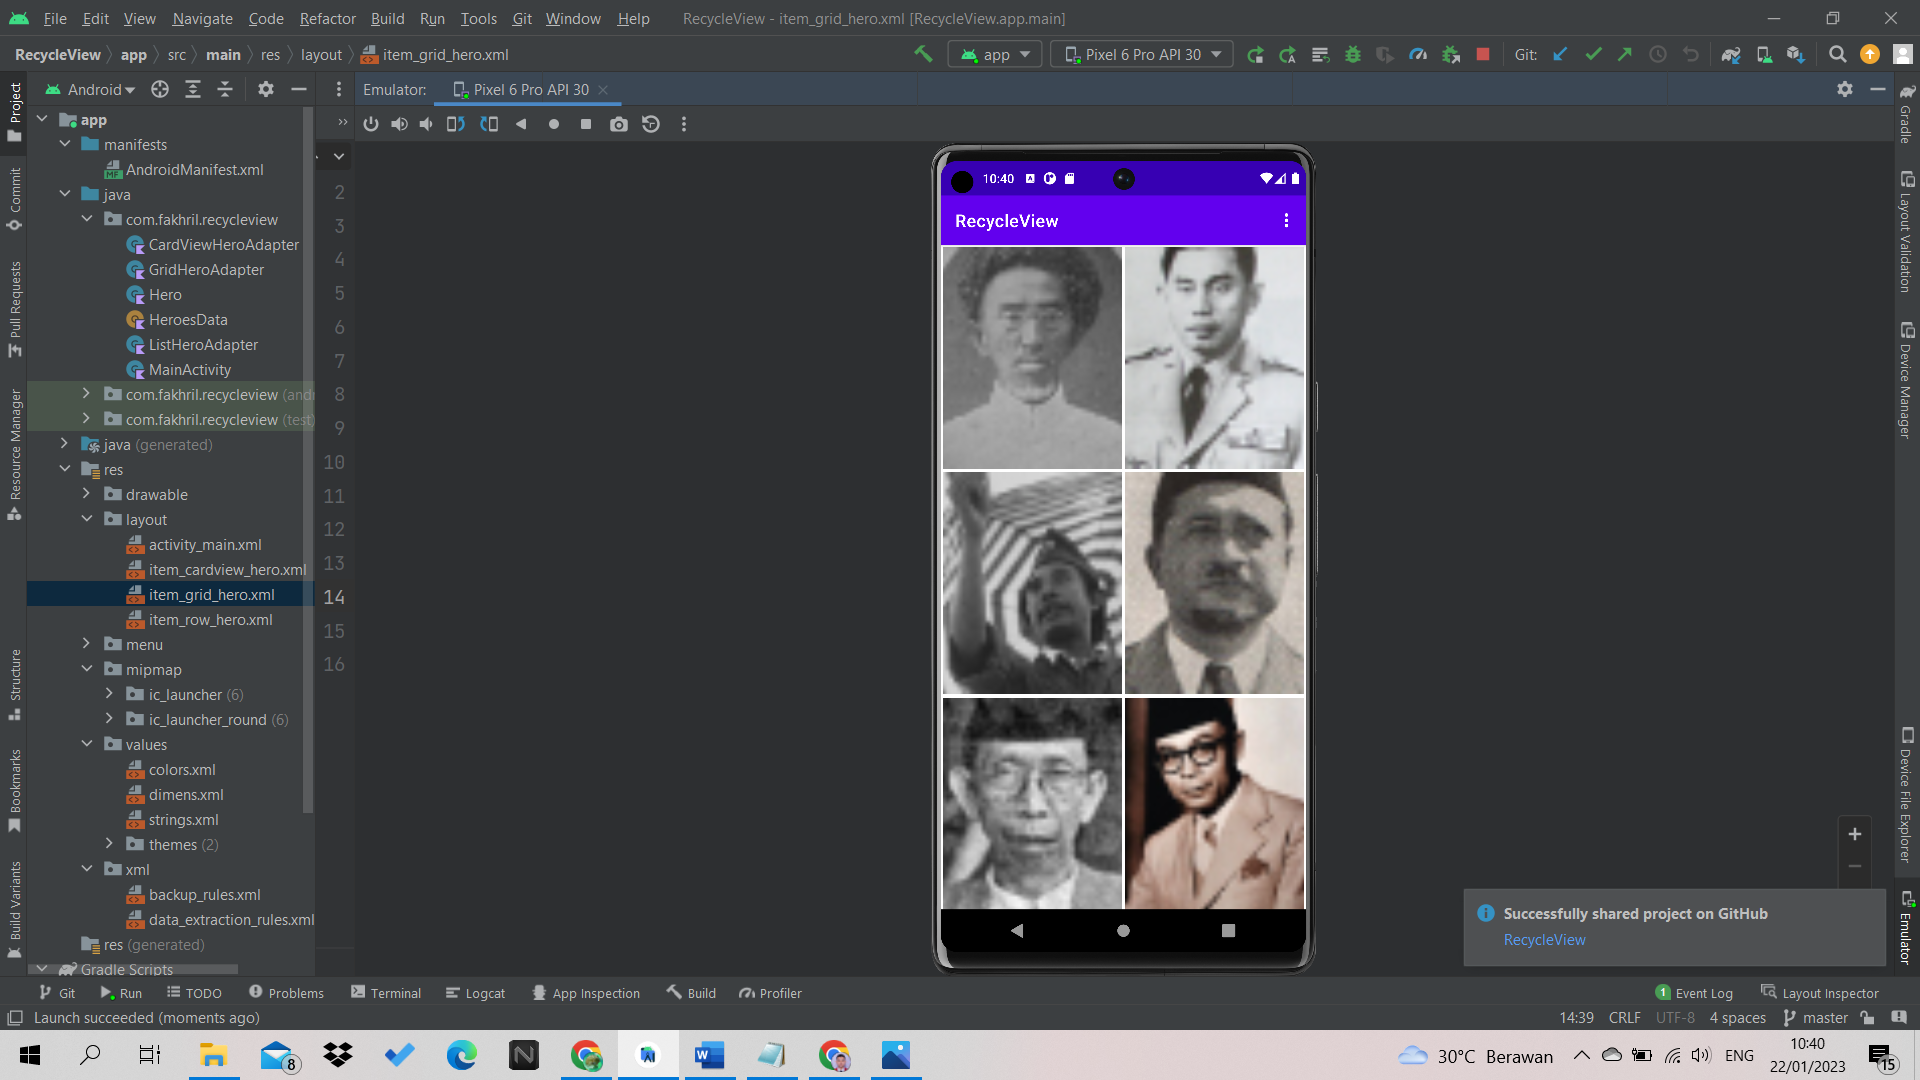The image size is (1920, 1080).
Task: Open the app run configuration dropdown
Action: (x=995, y=55)
